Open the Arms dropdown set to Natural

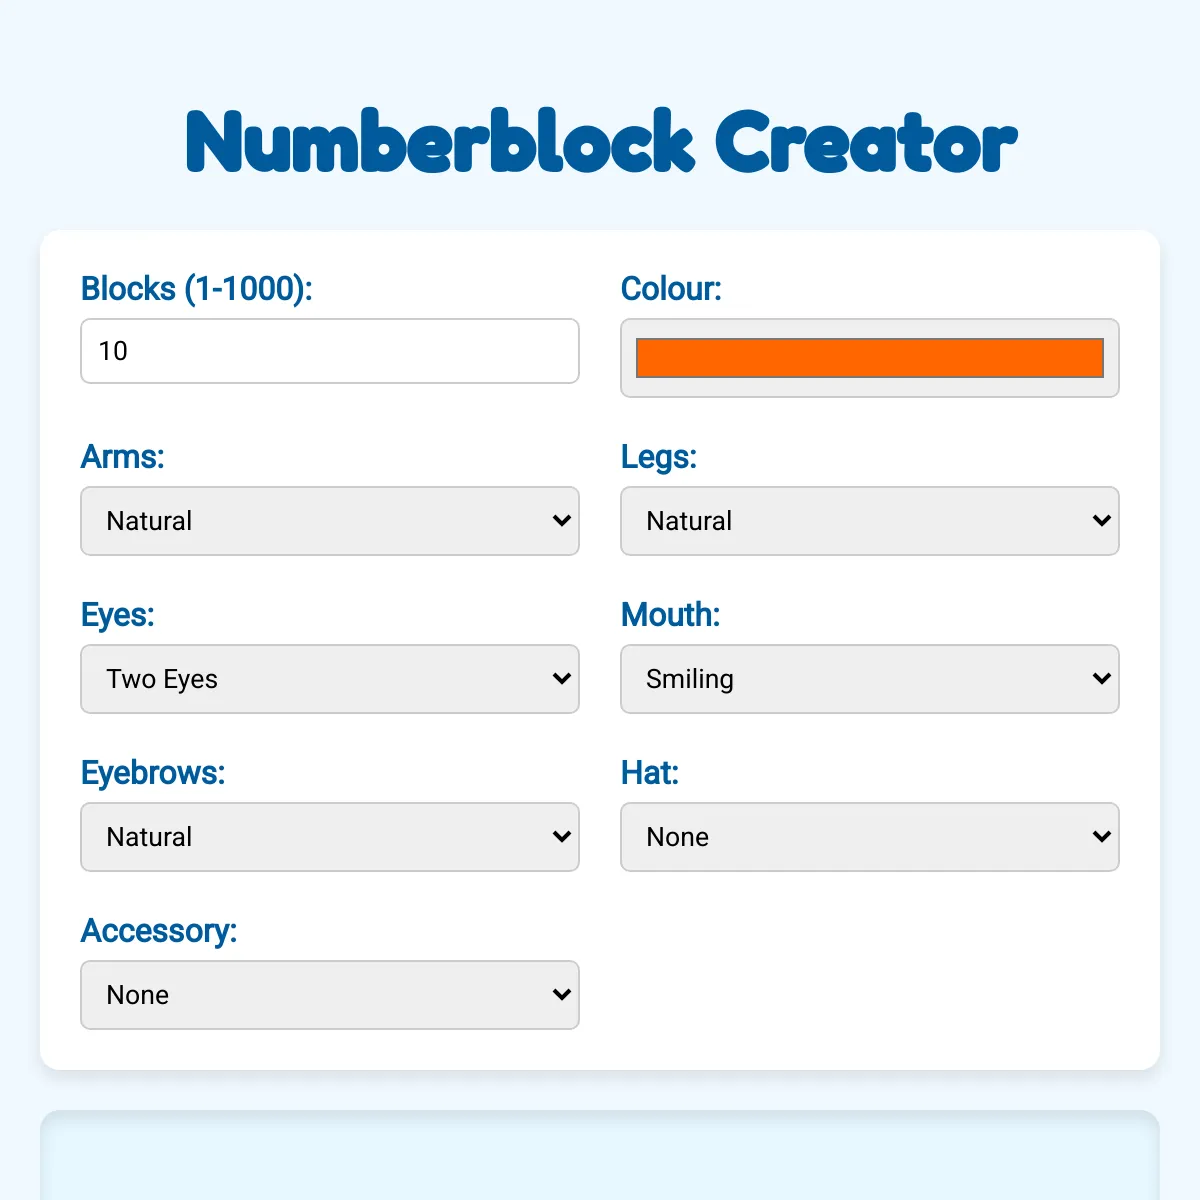[x=330, y=521]
